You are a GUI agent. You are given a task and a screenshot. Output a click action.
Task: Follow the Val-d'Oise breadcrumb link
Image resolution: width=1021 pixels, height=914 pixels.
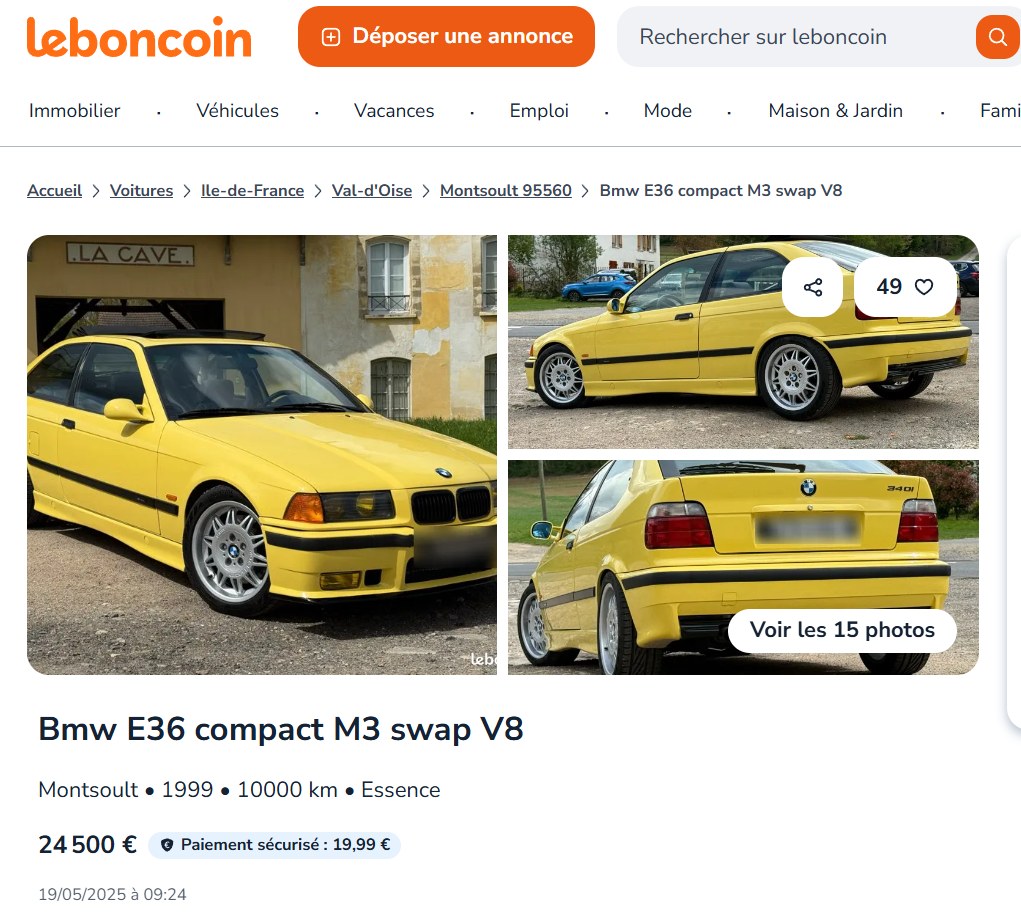[372, 191]
